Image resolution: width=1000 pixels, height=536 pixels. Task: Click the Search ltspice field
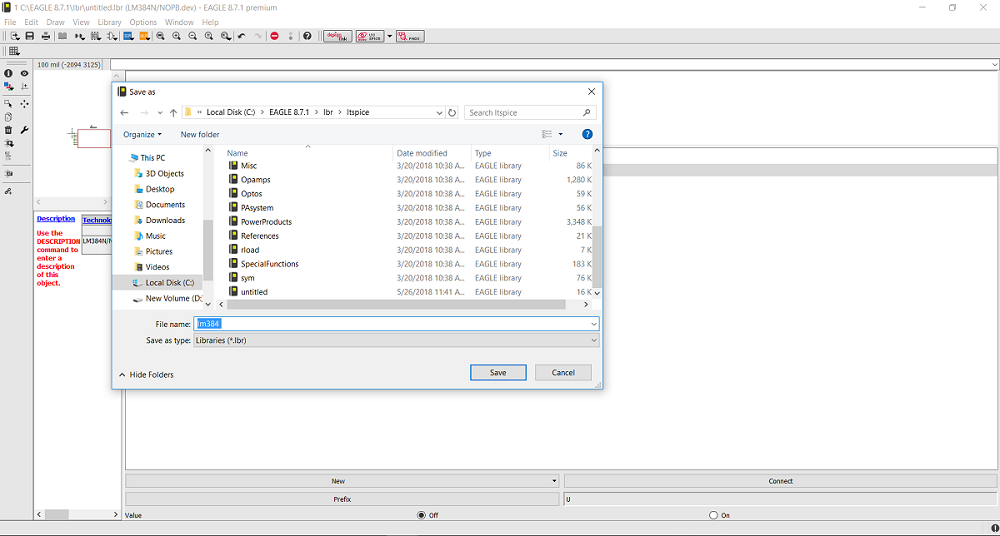[x=530, y=112]
